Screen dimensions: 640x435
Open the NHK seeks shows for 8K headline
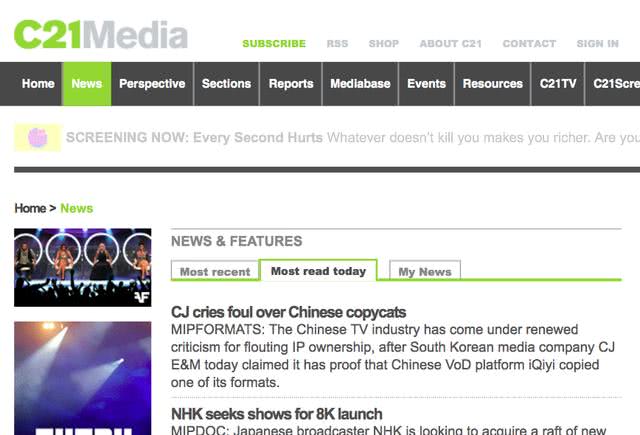click(277, 414)
